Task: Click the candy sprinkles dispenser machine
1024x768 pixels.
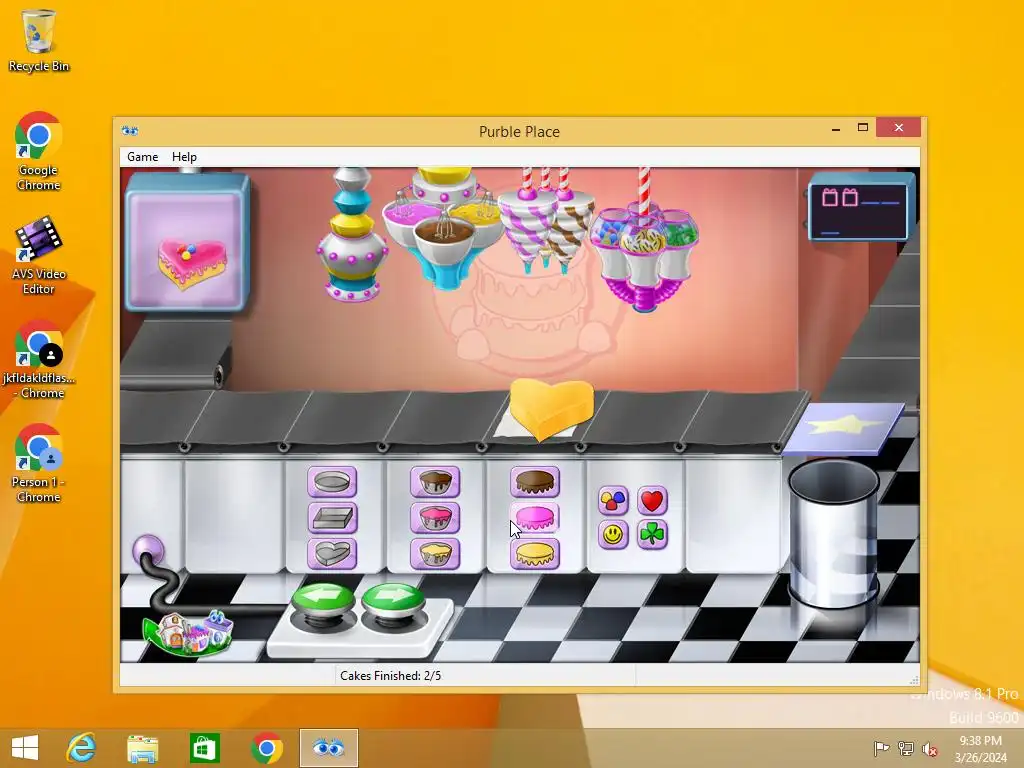Action: click(644, 242)
